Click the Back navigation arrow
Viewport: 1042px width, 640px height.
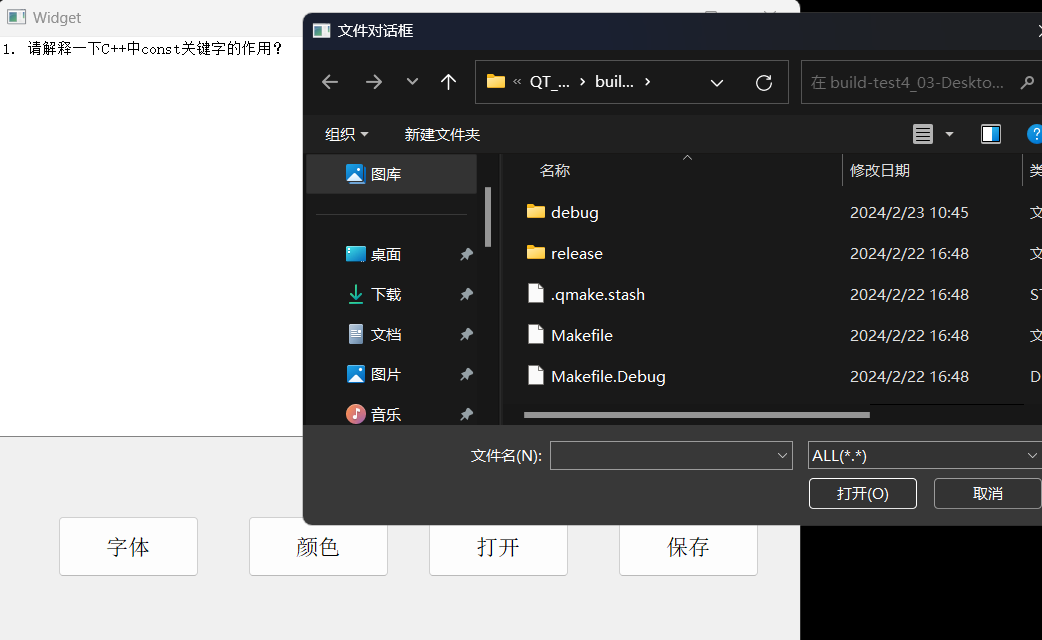coord(330,82)
